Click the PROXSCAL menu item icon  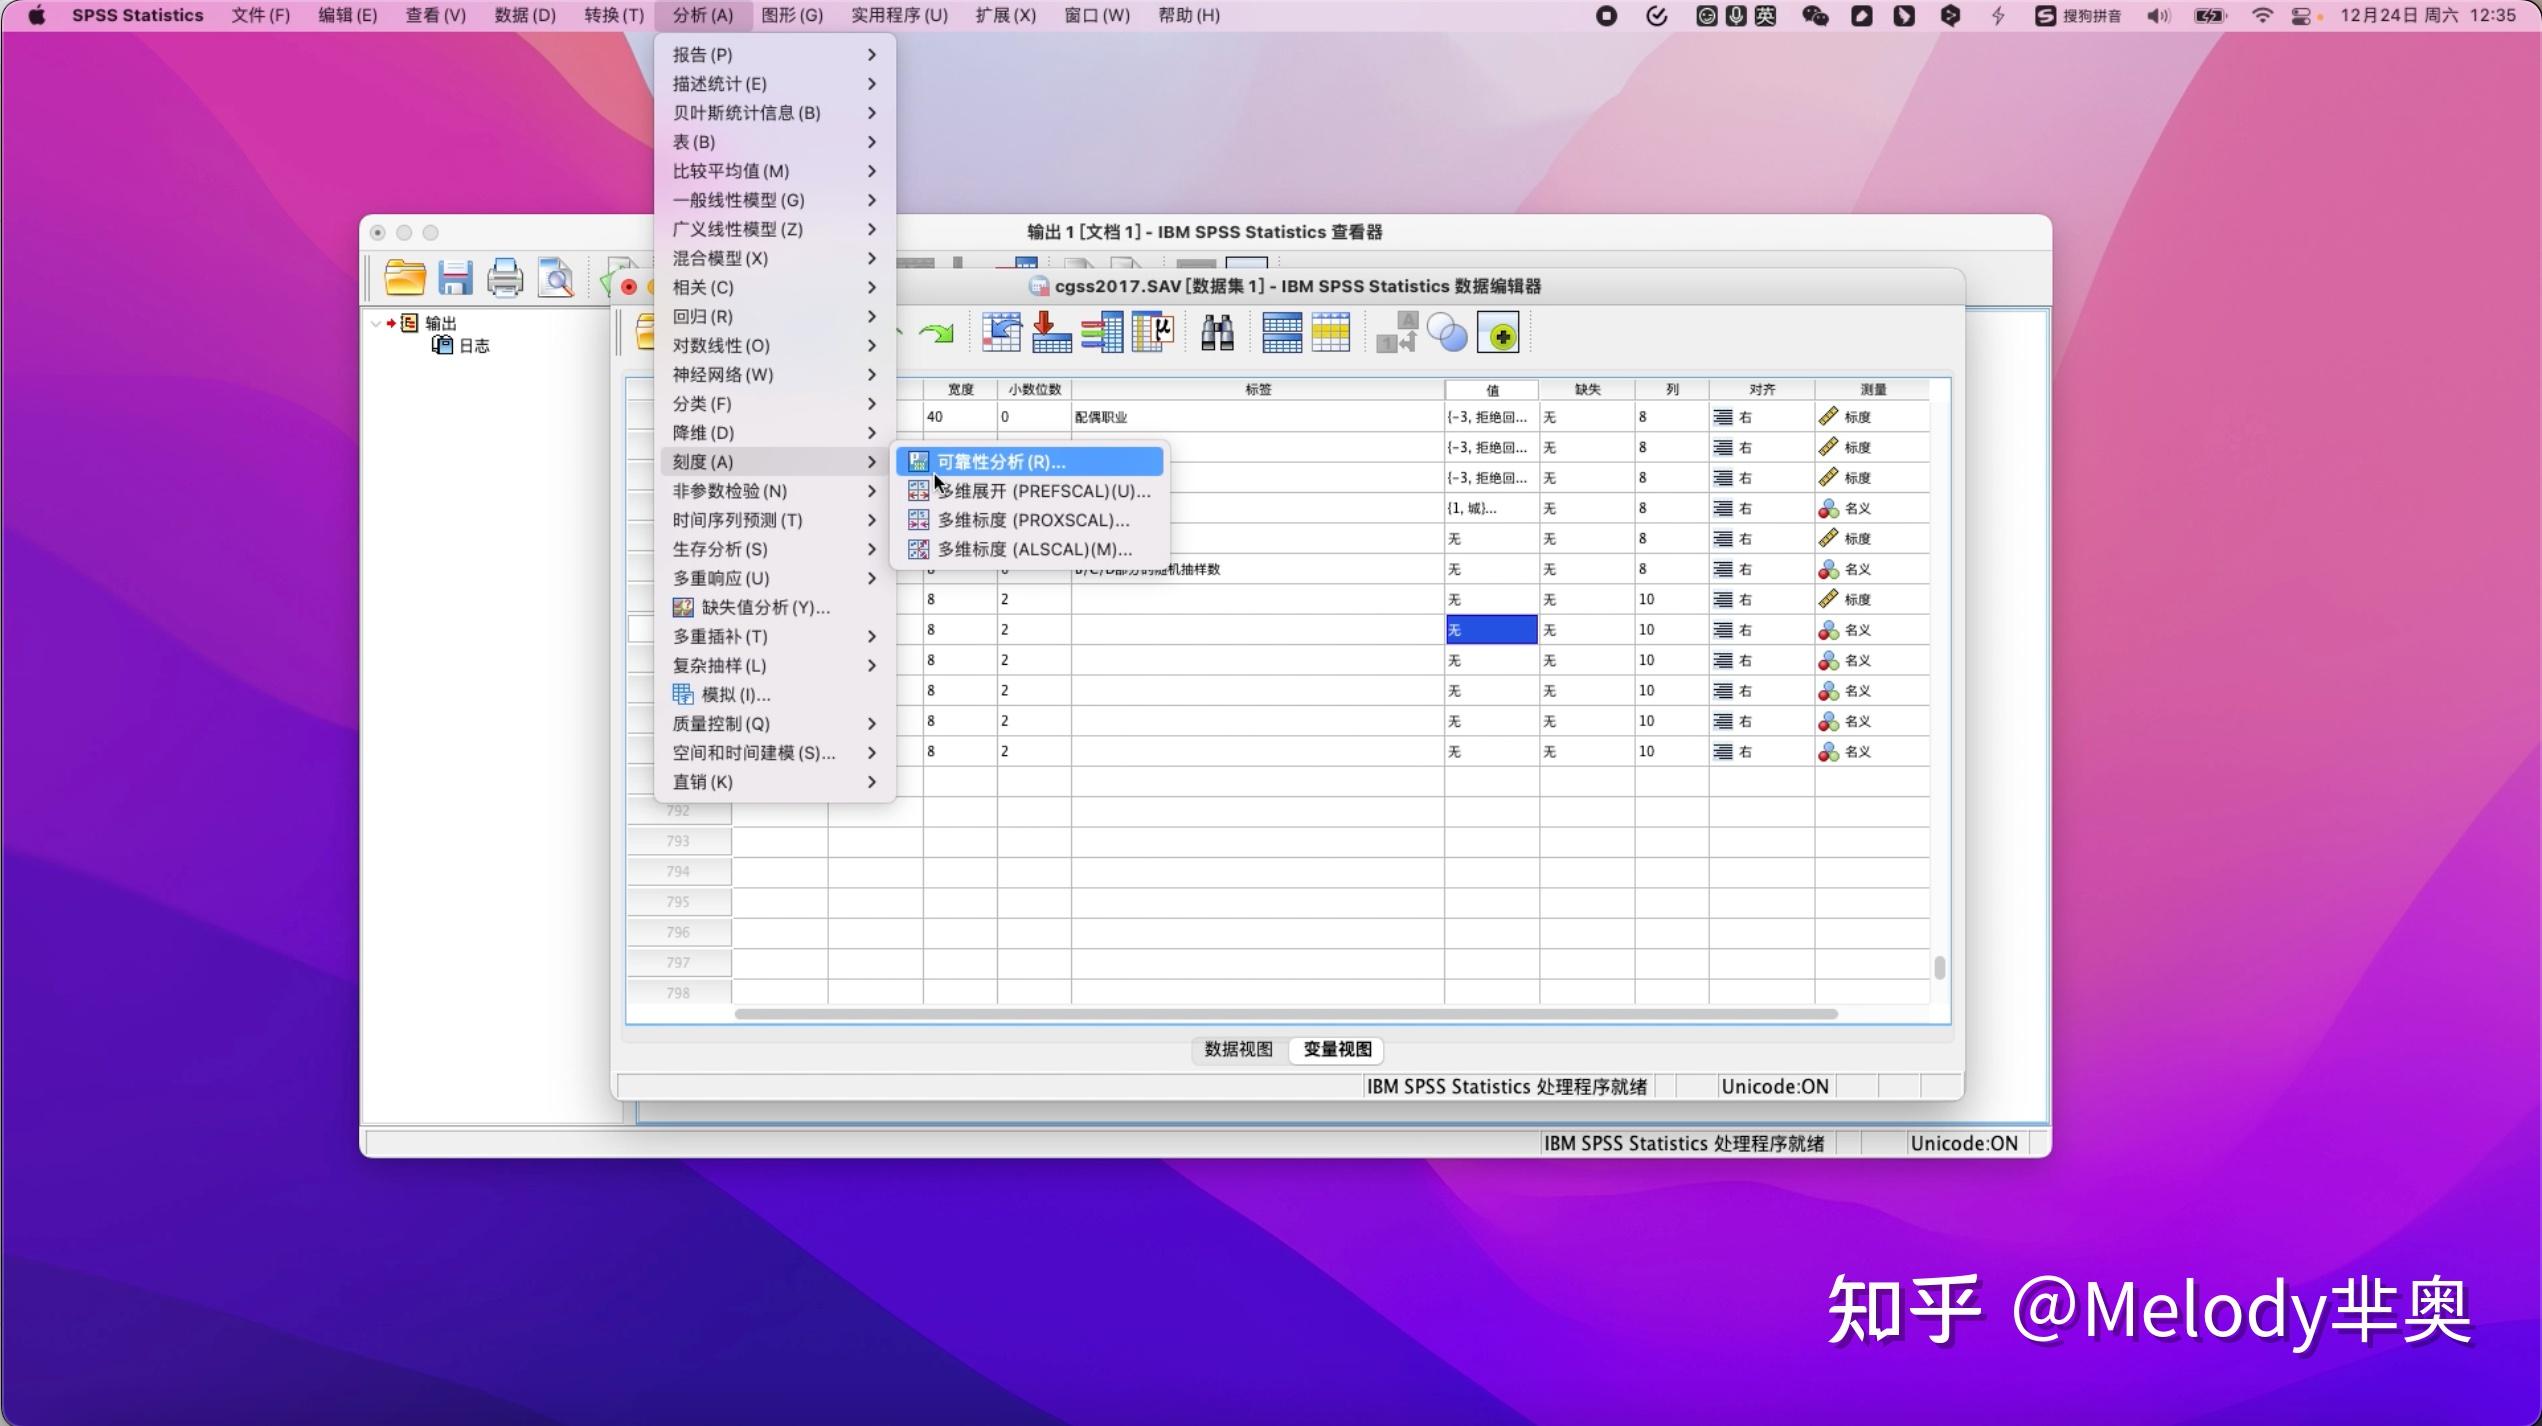pyautogui.click(x=918, y=520)
